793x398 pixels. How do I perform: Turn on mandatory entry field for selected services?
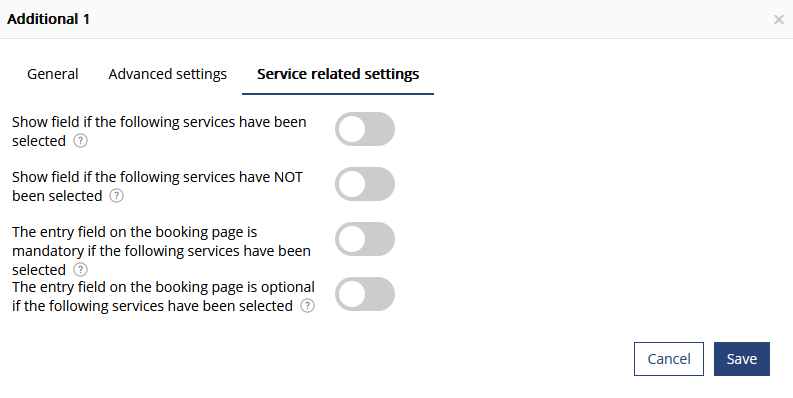point(365,239)
